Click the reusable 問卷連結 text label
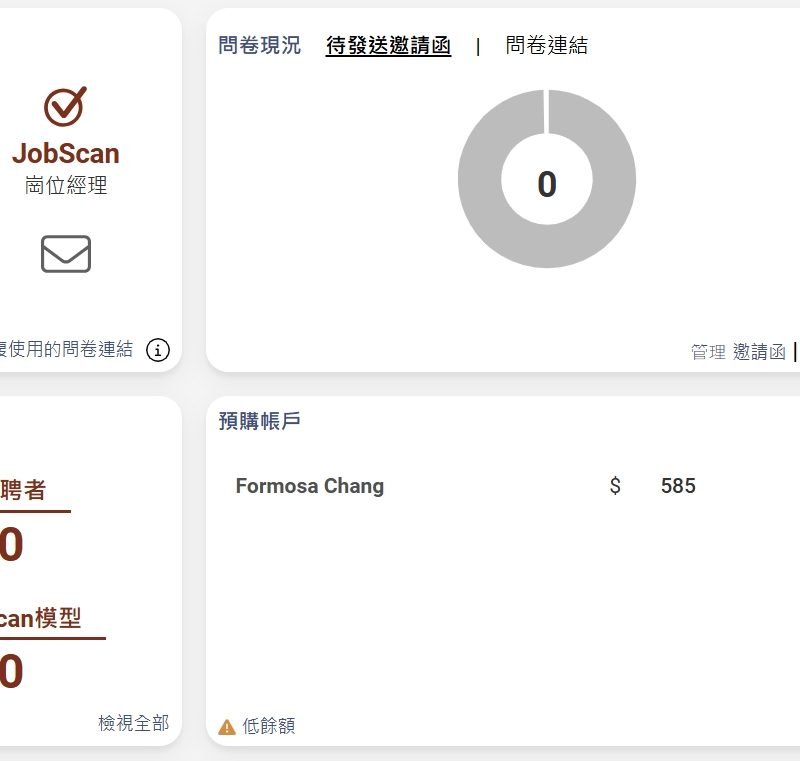This screenshot has height=761, width=800. [x=66, y=349]
